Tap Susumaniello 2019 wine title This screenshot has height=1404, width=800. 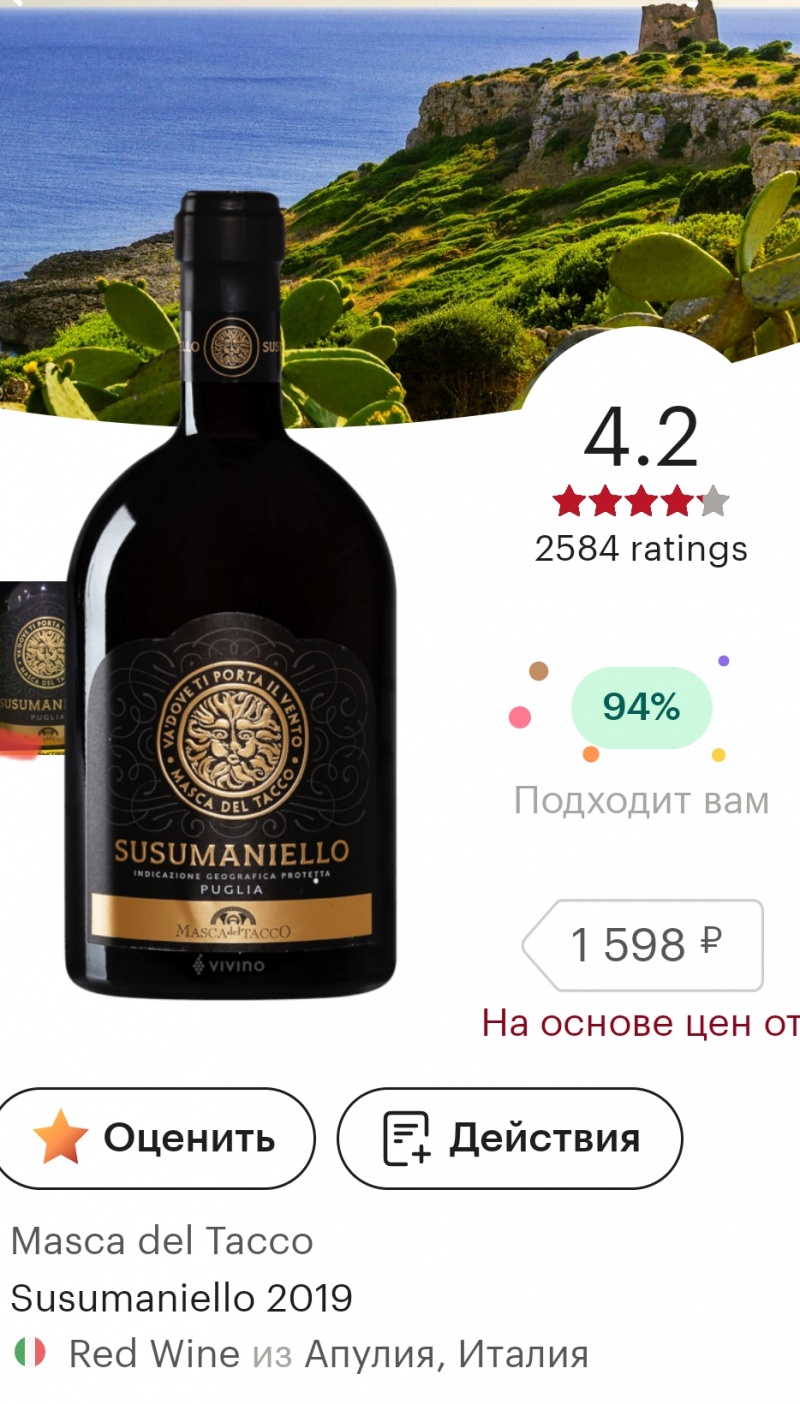[182, 1298]
